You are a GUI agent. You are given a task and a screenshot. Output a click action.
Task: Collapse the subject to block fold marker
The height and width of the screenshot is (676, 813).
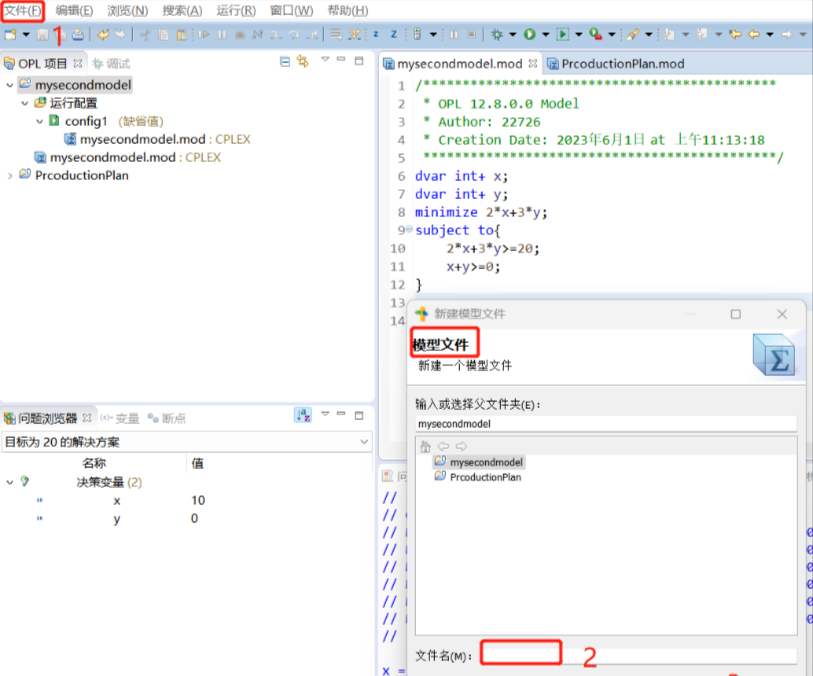click(x=409, y=229)
